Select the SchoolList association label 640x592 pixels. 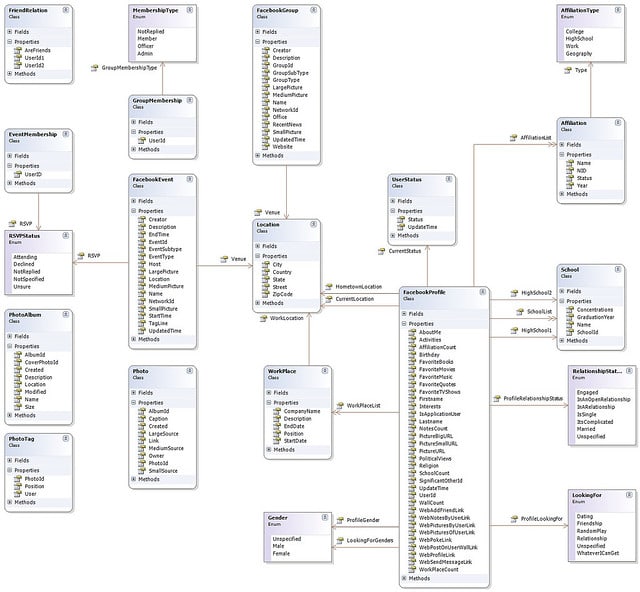pyautogui.click(x=540, y=312)
